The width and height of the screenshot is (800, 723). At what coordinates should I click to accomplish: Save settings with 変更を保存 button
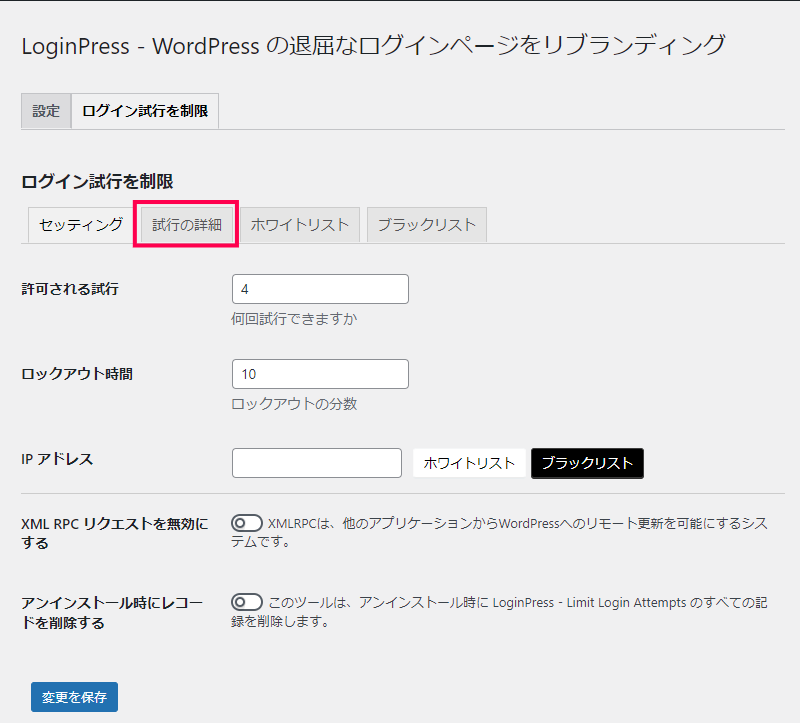(74, 697)
